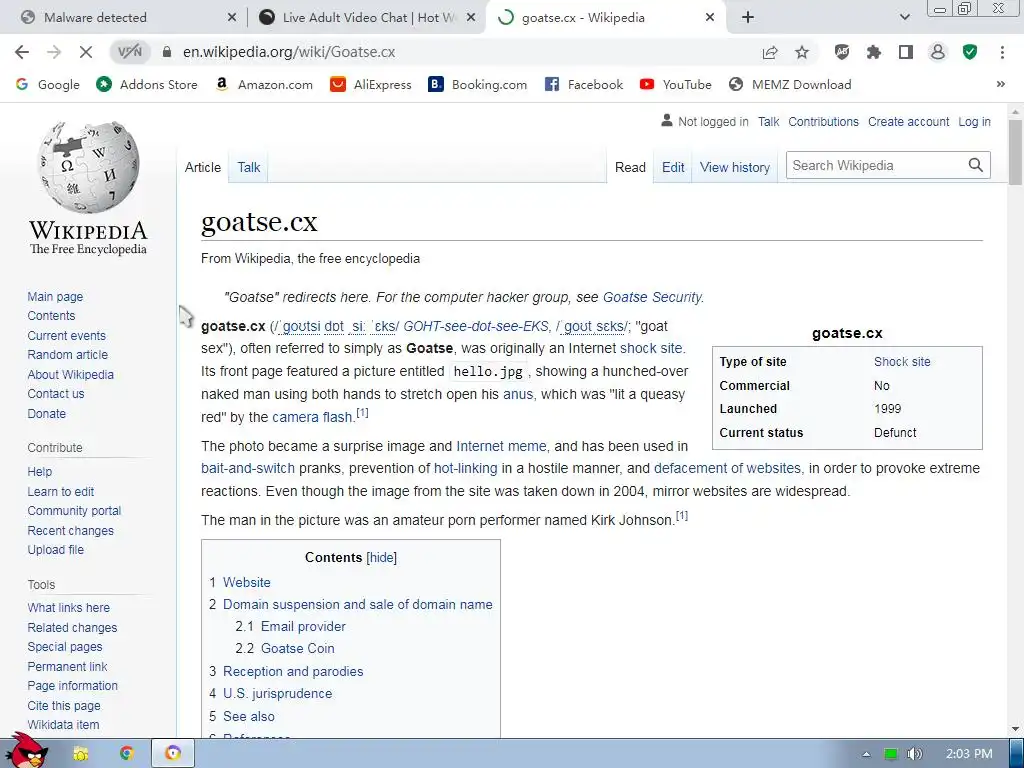This screenshot has height=768, width=1024.
Task: Click the Angry Birds start button
Action: click(28, 751)
